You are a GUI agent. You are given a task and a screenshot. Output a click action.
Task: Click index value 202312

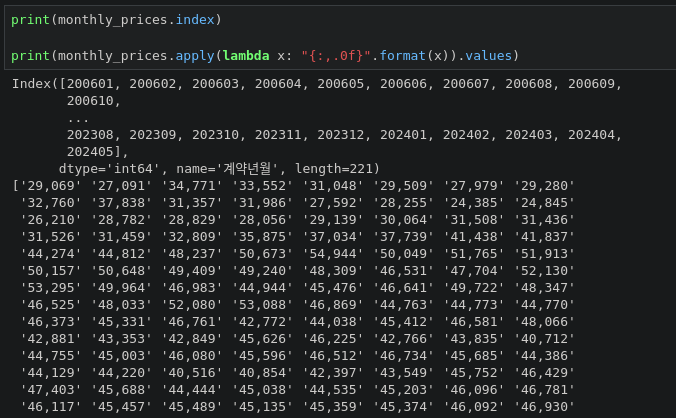[341, 135]
